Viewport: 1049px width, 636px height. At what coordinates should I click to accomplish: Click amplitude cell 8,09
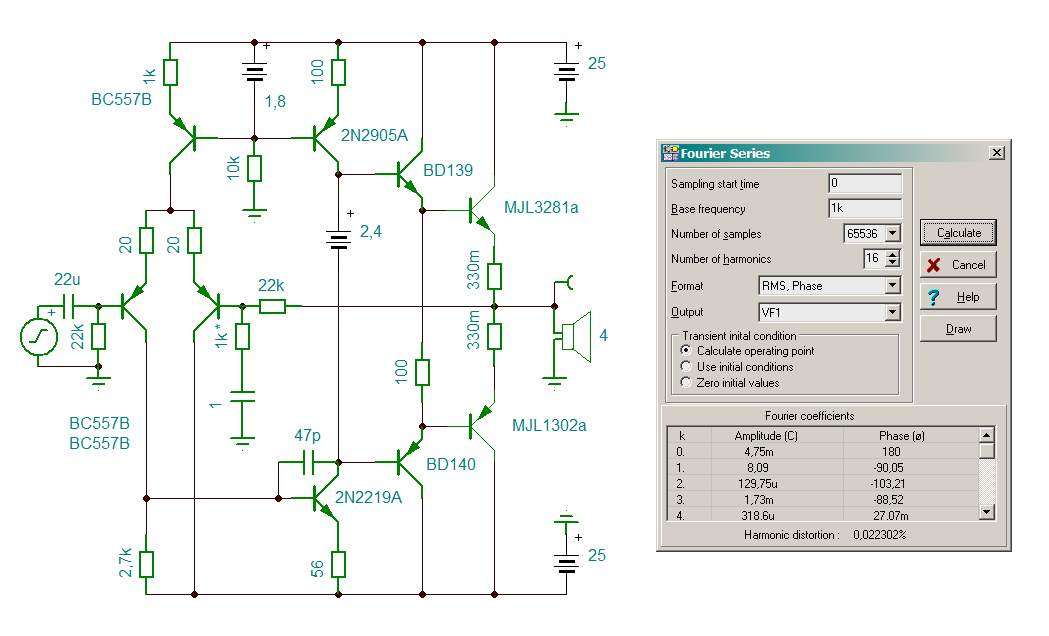coord(757,467)
